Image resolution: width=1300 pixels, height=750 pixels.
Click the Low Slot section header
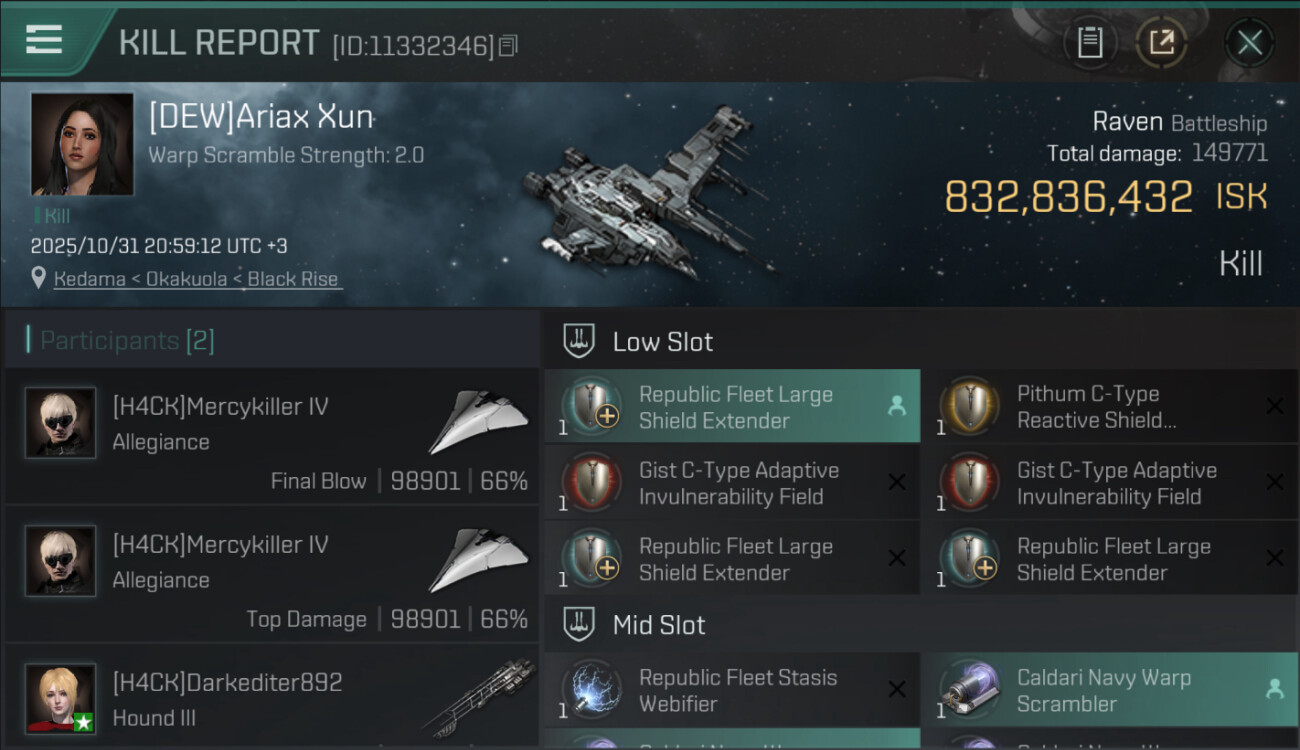(x=663, y=342)
